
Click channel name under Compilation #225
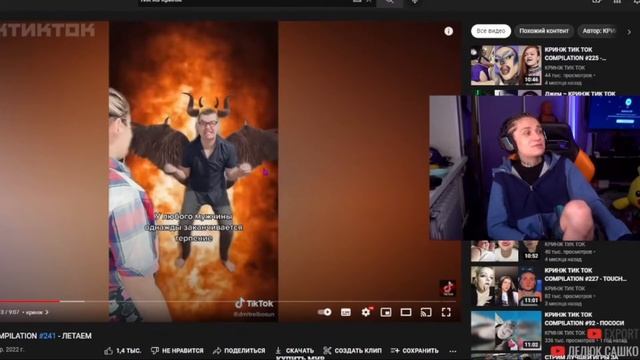pyautogui.click(x=565, y=68)
